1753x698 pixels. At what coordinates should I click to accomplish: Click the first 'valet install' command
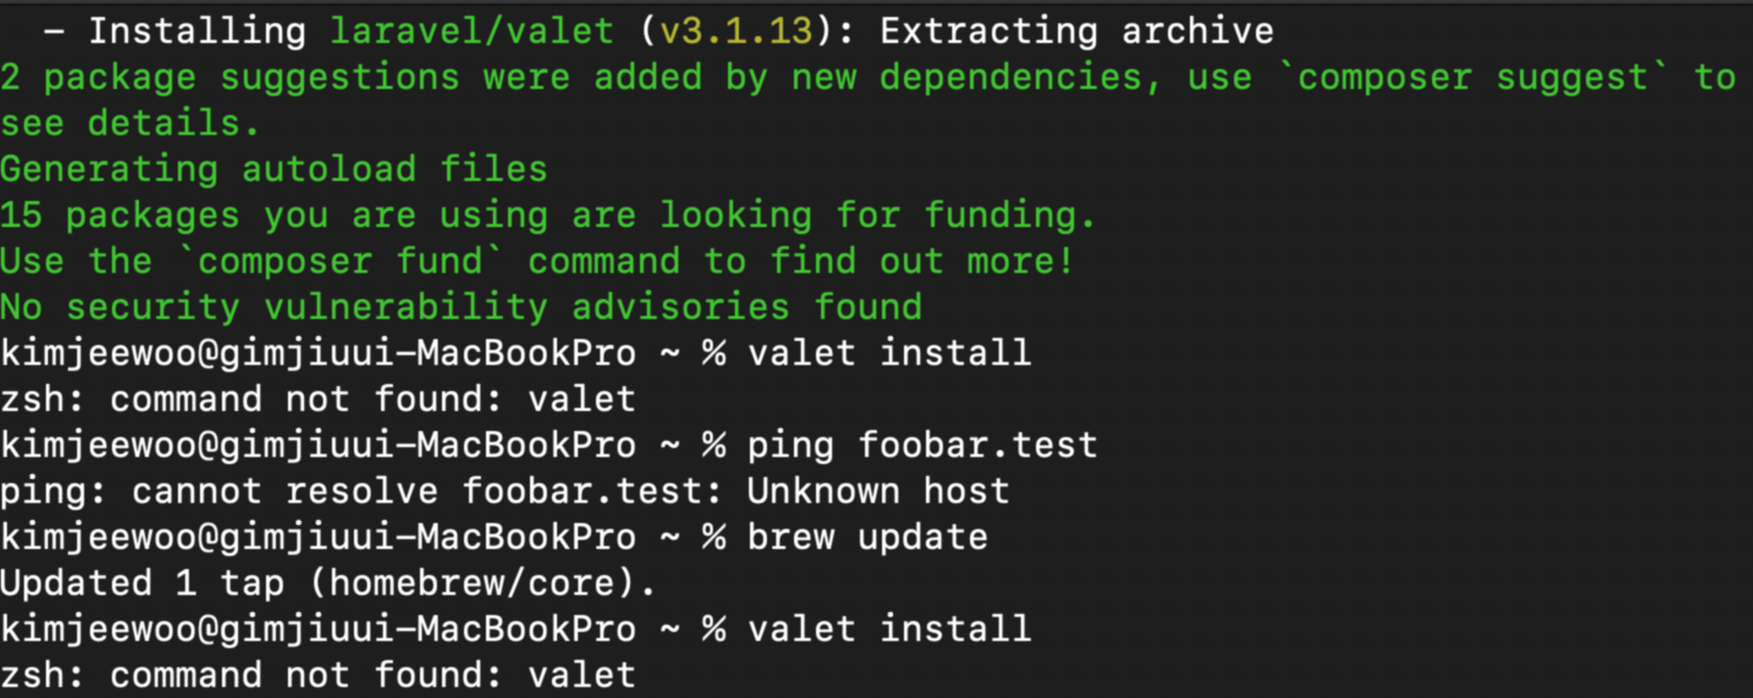889,353
